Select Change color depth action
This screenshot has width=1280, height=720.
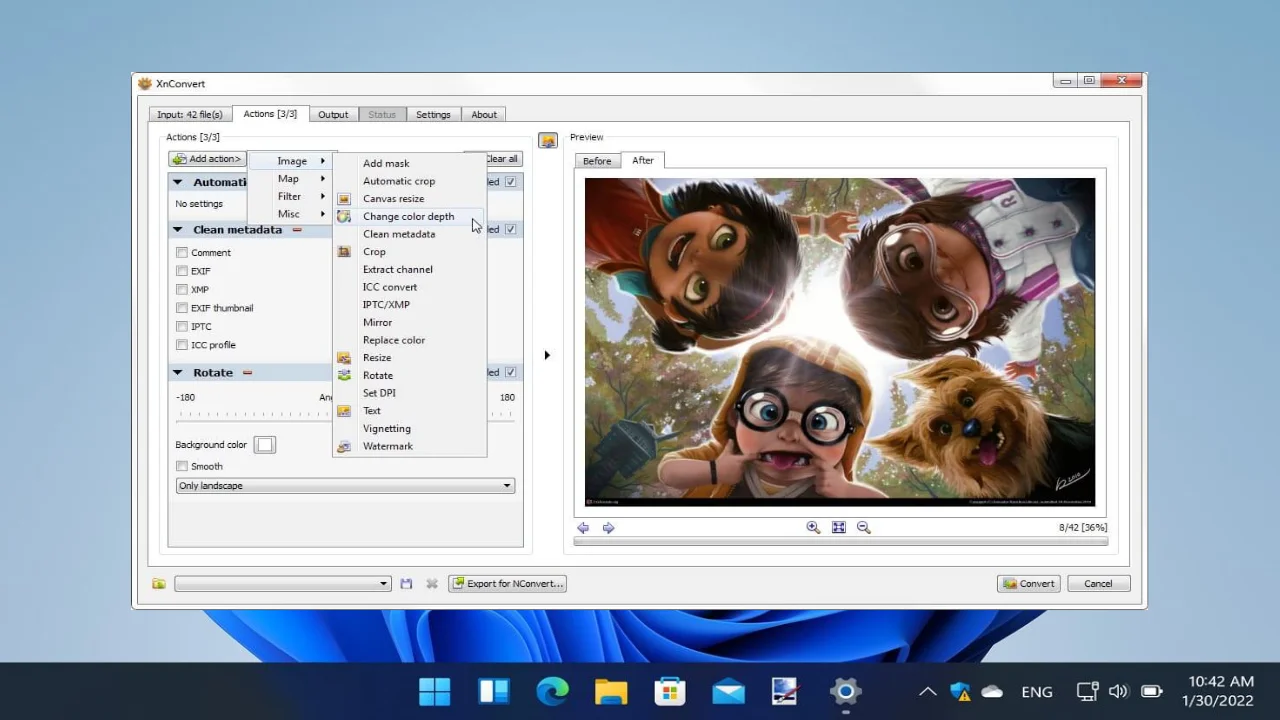tap(410, 216)
